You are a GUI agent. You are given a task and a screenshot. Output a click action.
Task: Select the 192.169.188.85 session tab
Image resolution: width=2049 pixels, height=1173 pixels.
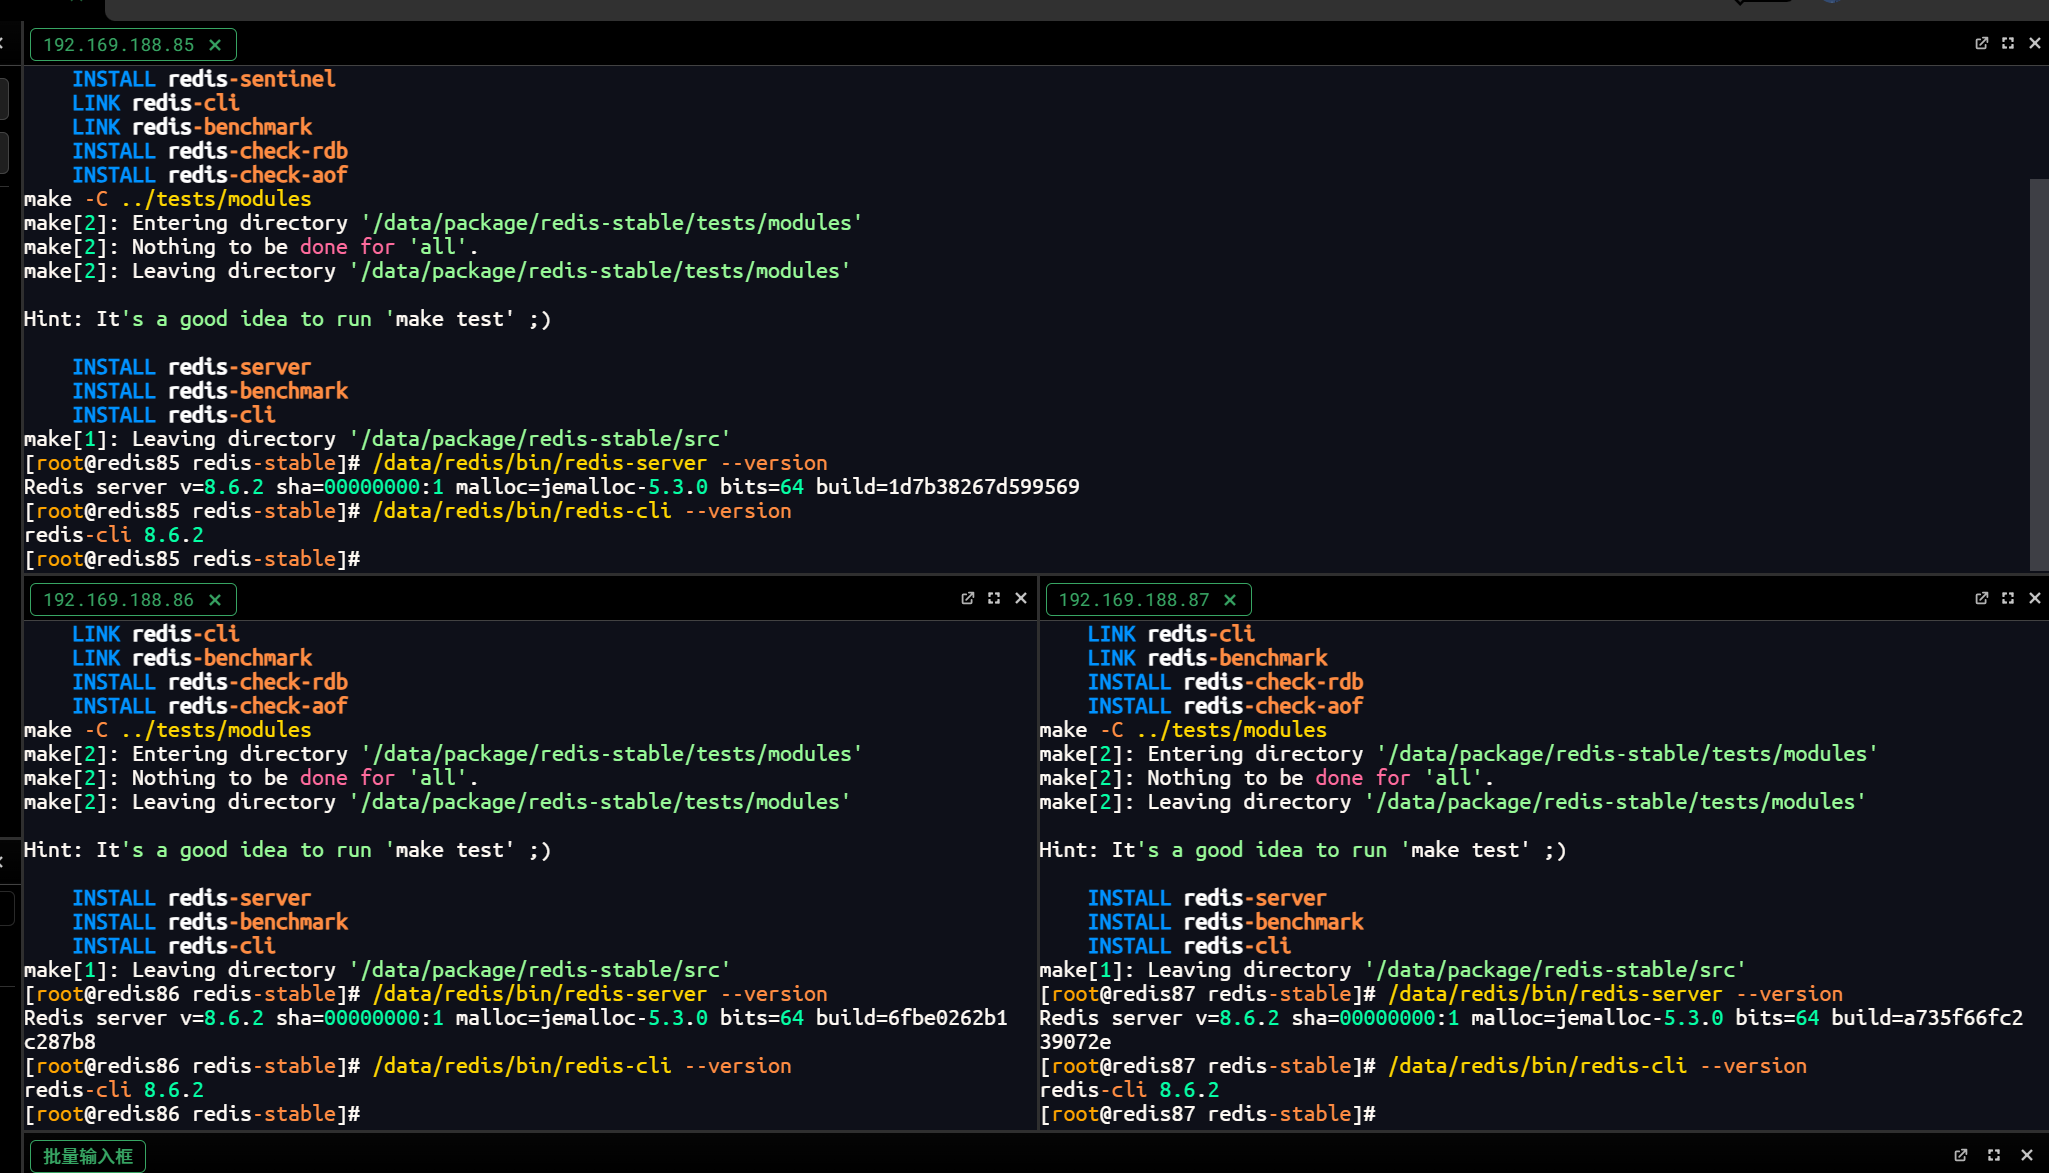pos(118,45)
